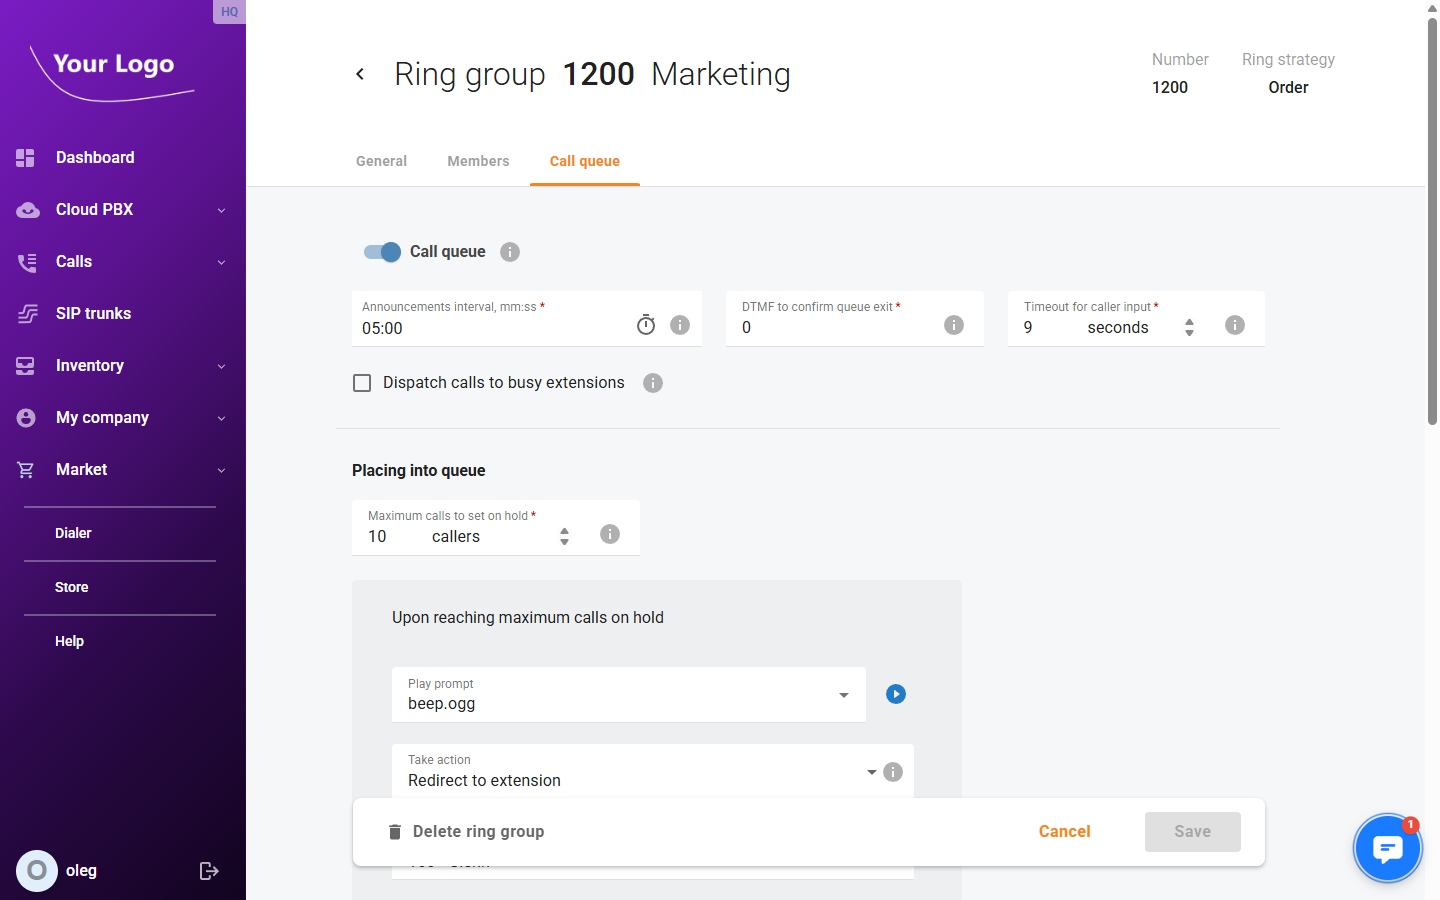Switch to the General tab
Screen dimensions: 1440x900
(x=381, y=160)
